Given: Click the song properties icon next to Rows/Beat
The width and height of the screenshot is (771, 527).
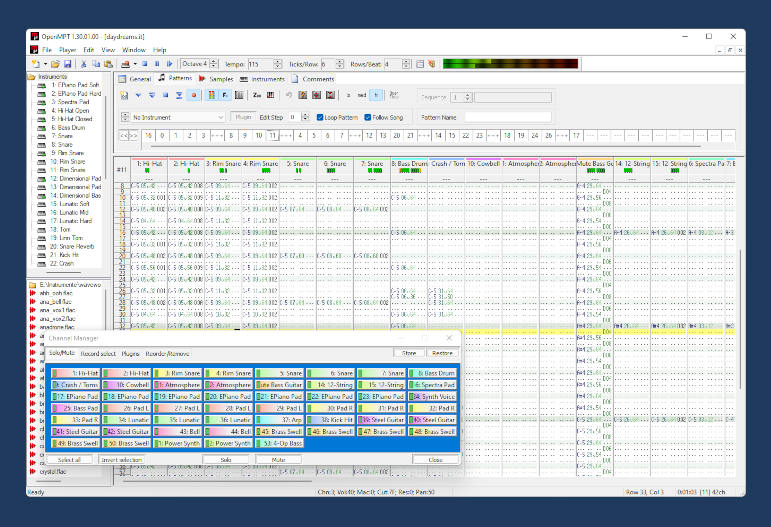Looking at the screenshot, I should coord(420,64).
